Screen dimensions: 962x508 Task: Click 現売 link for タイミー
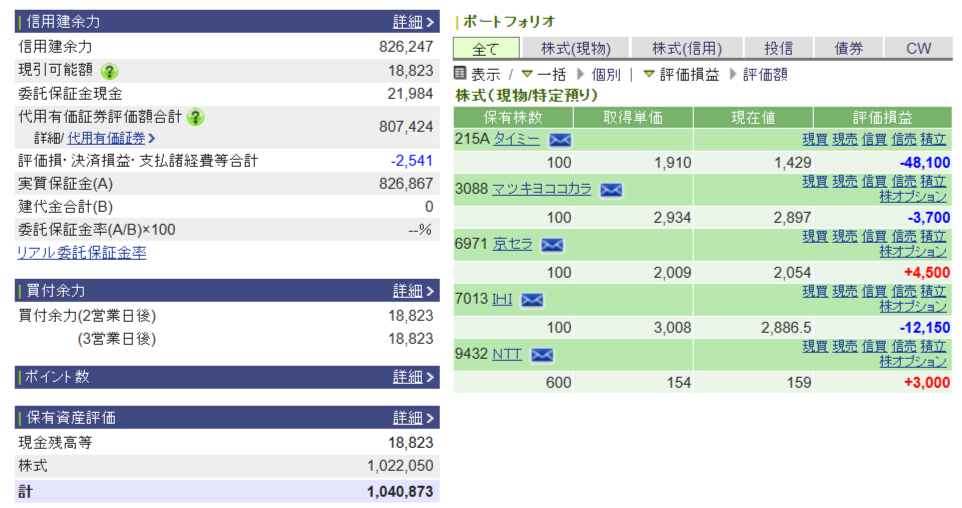[845, 139]
